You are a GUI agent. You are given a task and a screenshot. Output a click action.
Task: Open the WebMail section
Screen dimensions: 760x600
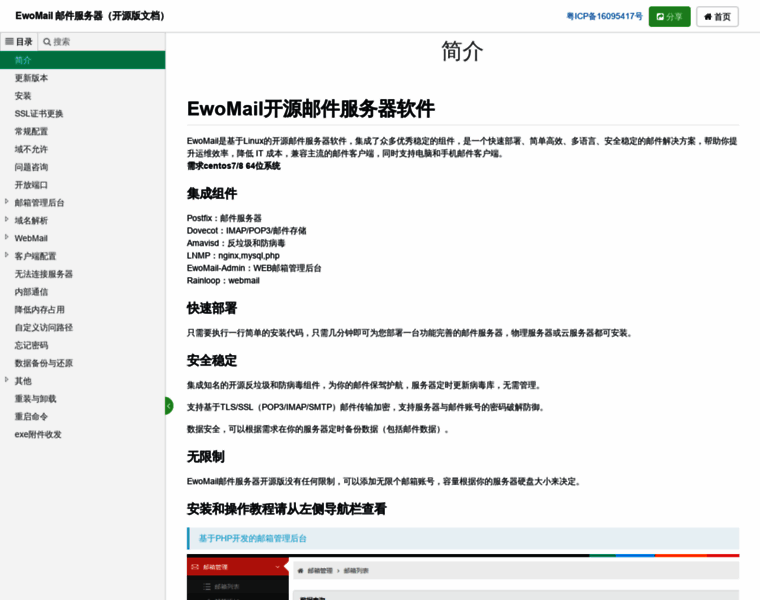(31, 238)
